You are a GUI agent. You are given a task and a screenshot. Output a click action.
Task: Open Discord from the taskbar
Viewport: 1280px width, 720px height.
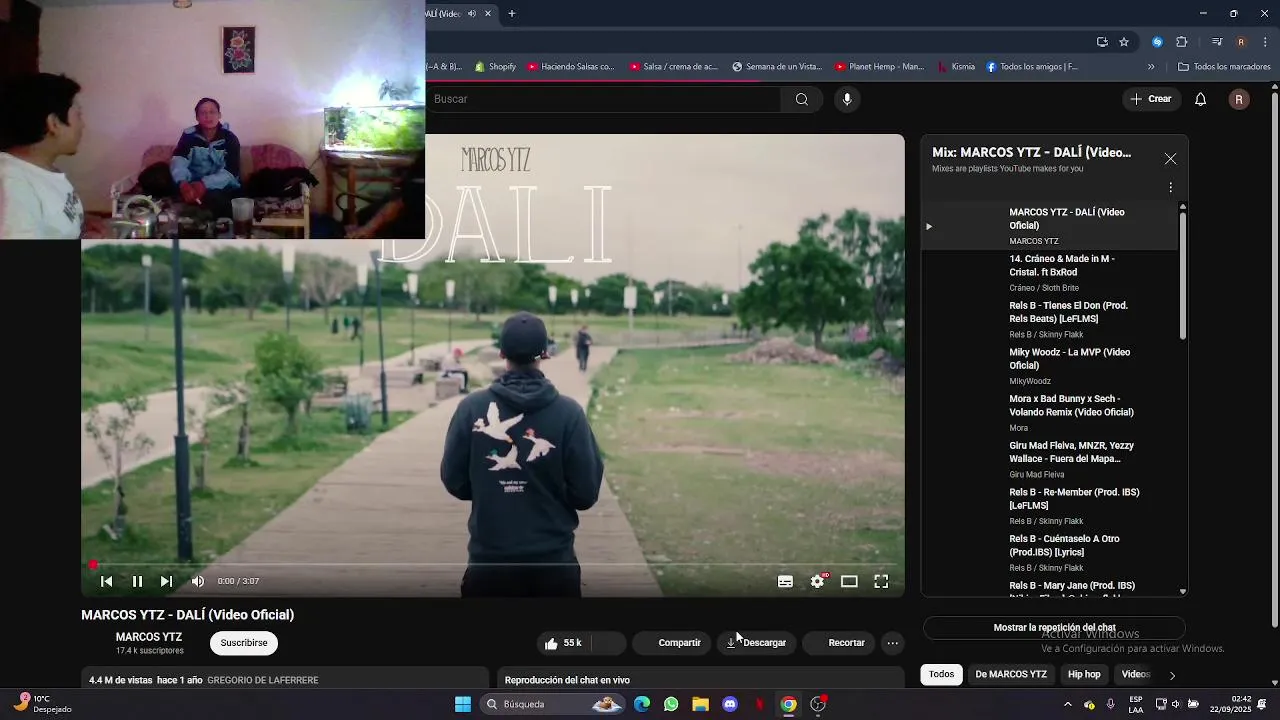click(x=730, y=704)
